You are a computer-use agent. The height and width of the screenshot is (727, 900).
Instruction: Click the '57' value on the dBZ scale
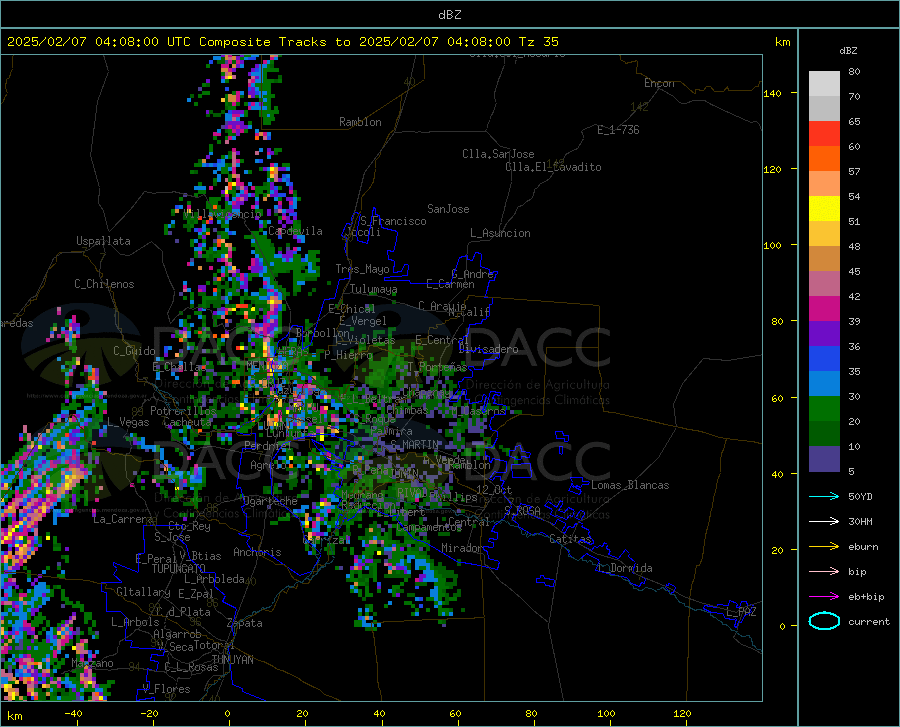point(854,172)
